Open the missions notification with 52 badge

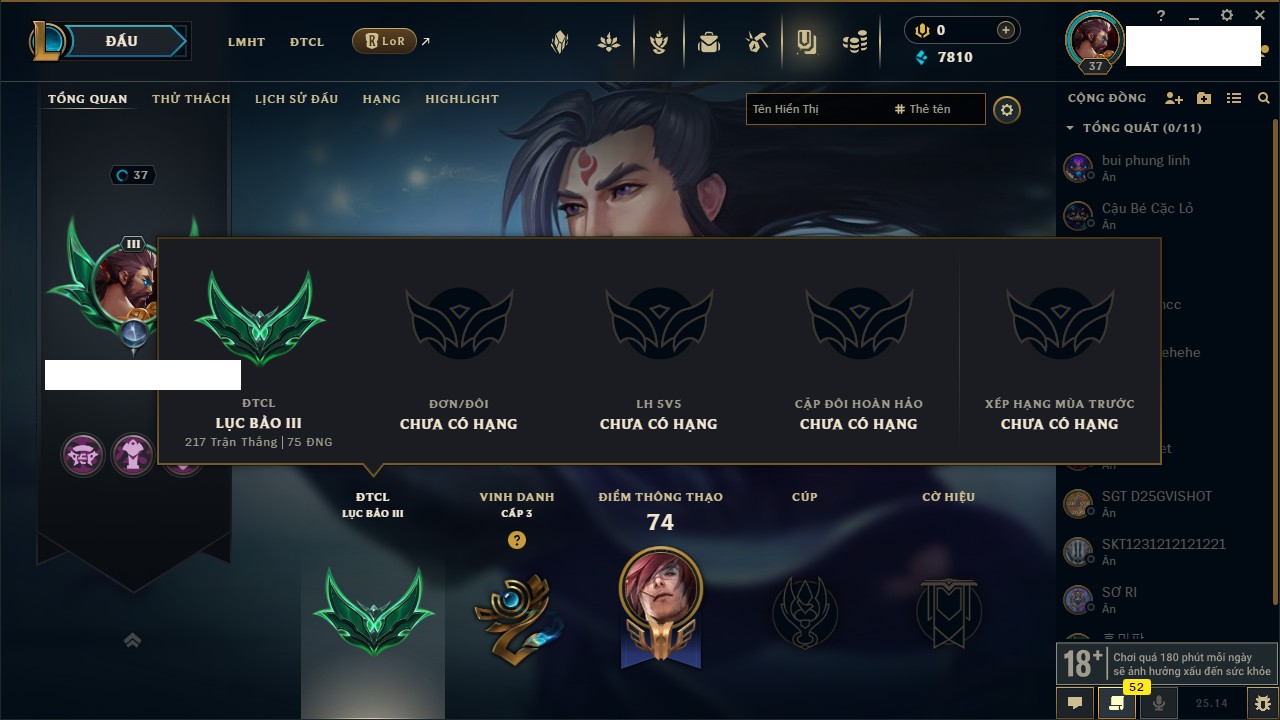coord(1117,703)
